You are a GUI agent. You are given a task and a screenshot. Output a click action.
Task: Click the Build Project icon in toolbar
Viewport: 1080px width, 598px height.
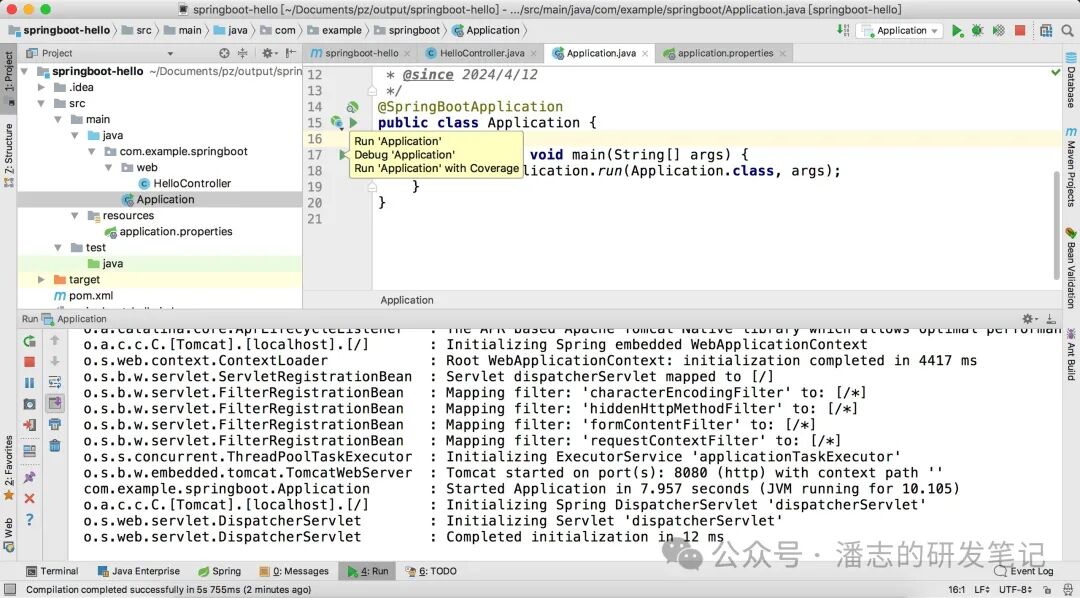[842, 30]
